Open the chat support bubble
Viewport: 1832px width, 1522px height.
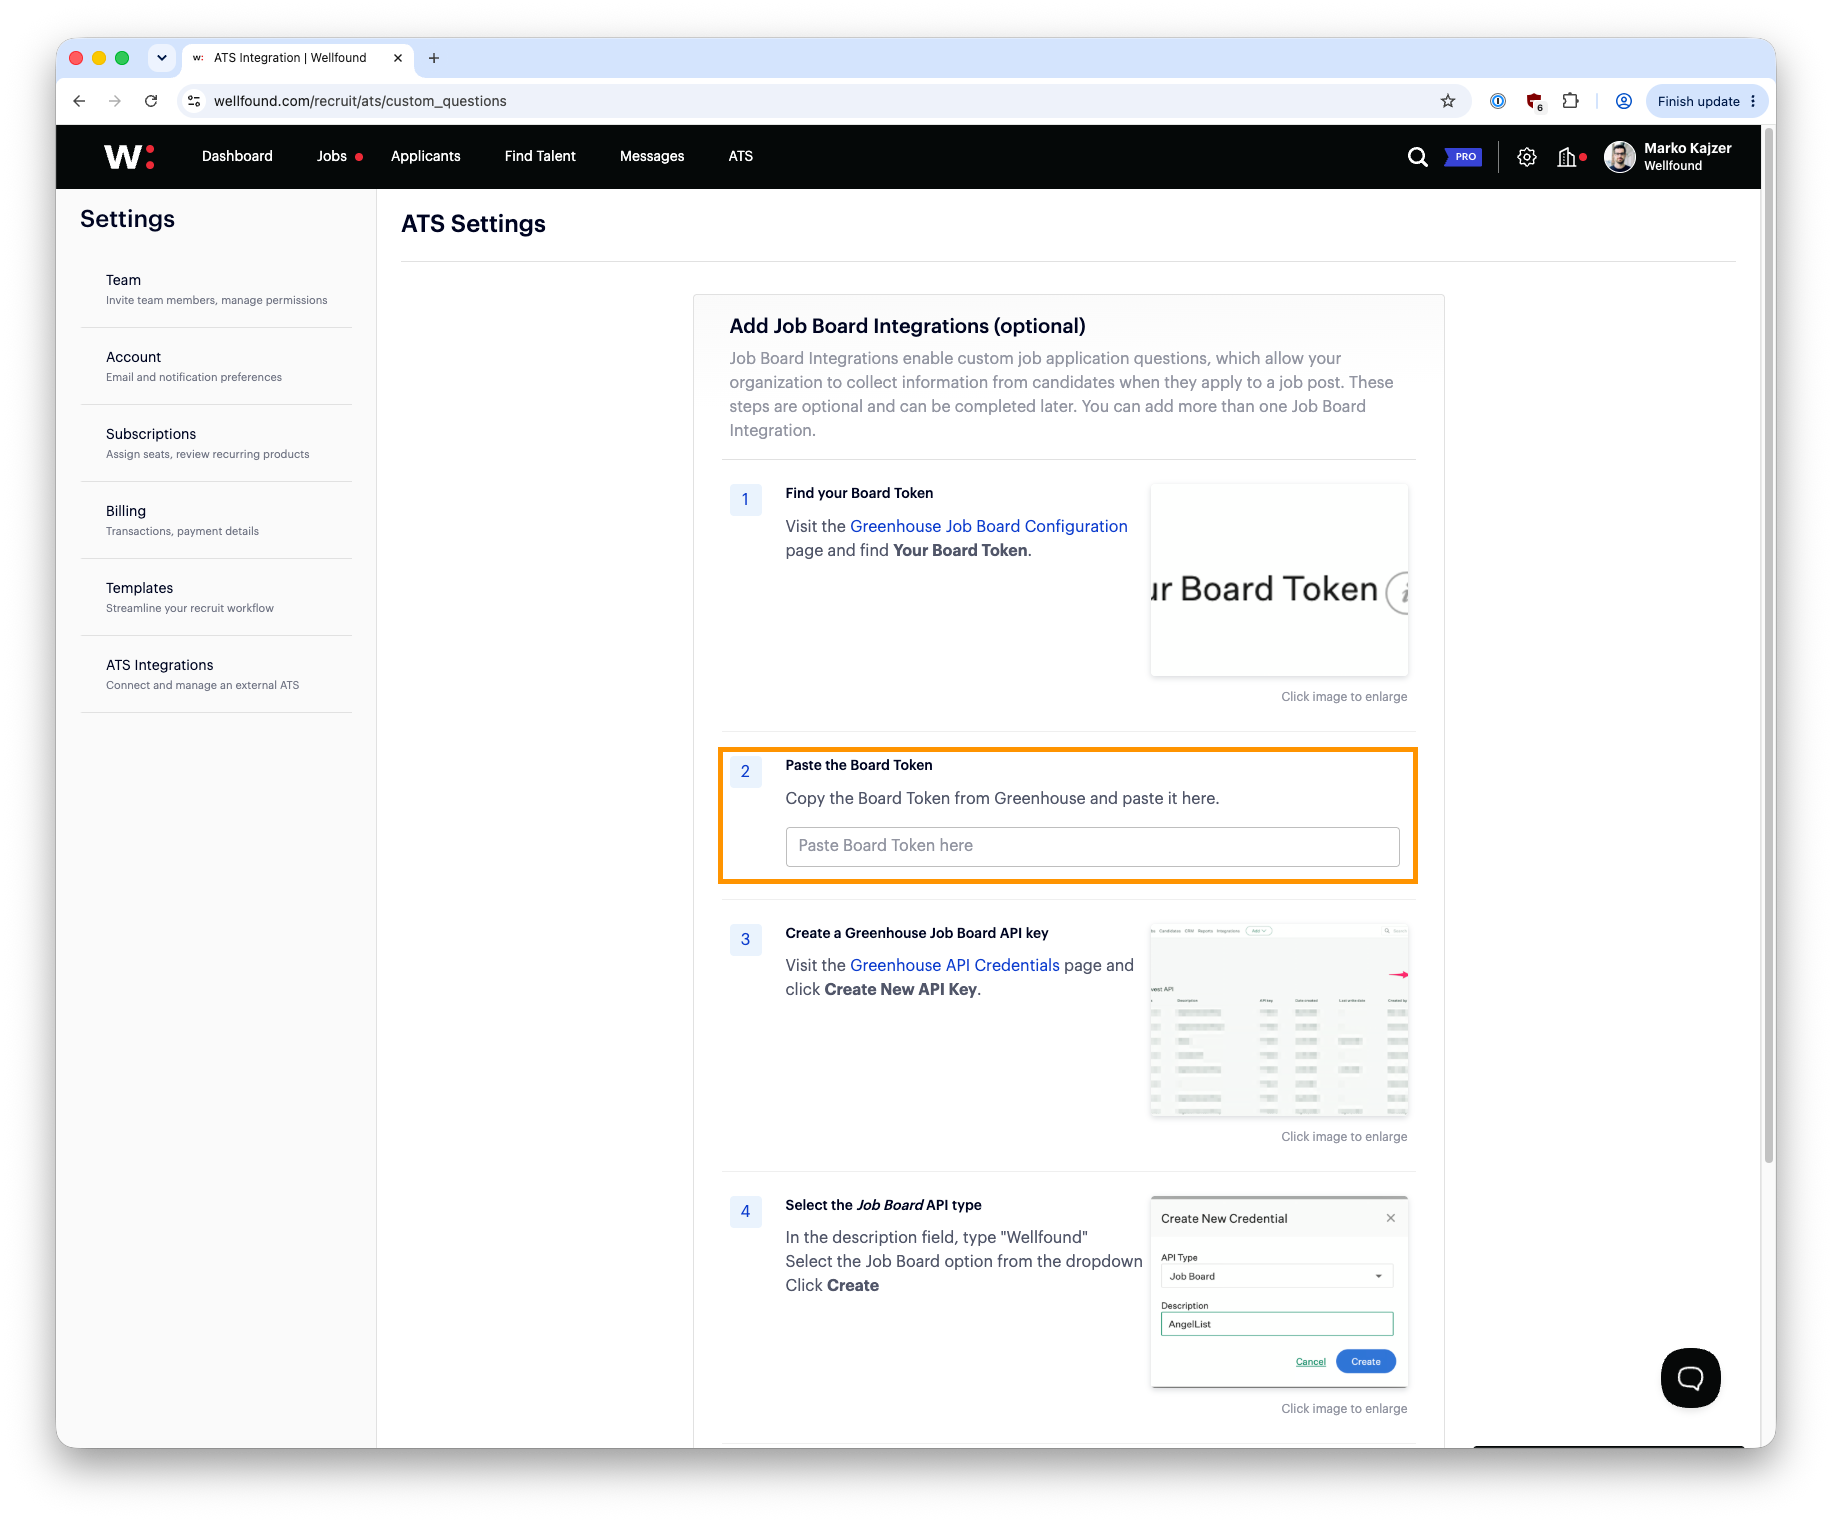point(1690,1378)
